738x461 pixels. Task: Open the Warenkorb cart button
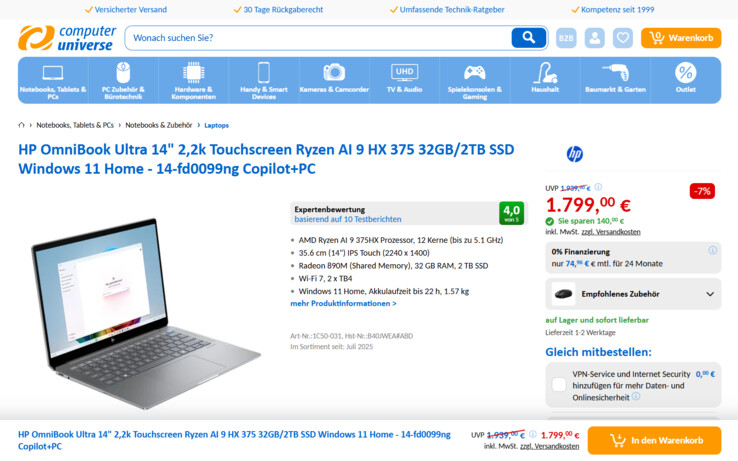[x=681, y=38]
